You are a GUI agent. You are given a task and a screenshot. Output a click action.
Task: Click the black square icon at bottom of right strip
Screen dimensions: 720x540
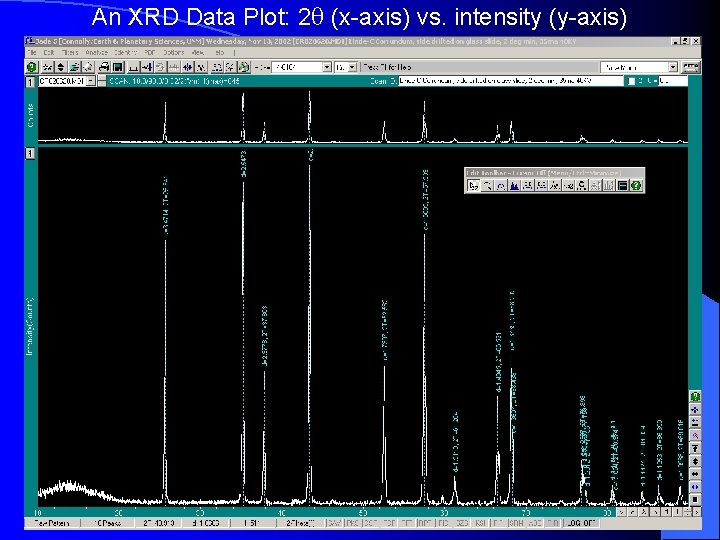tap(695, 499)
